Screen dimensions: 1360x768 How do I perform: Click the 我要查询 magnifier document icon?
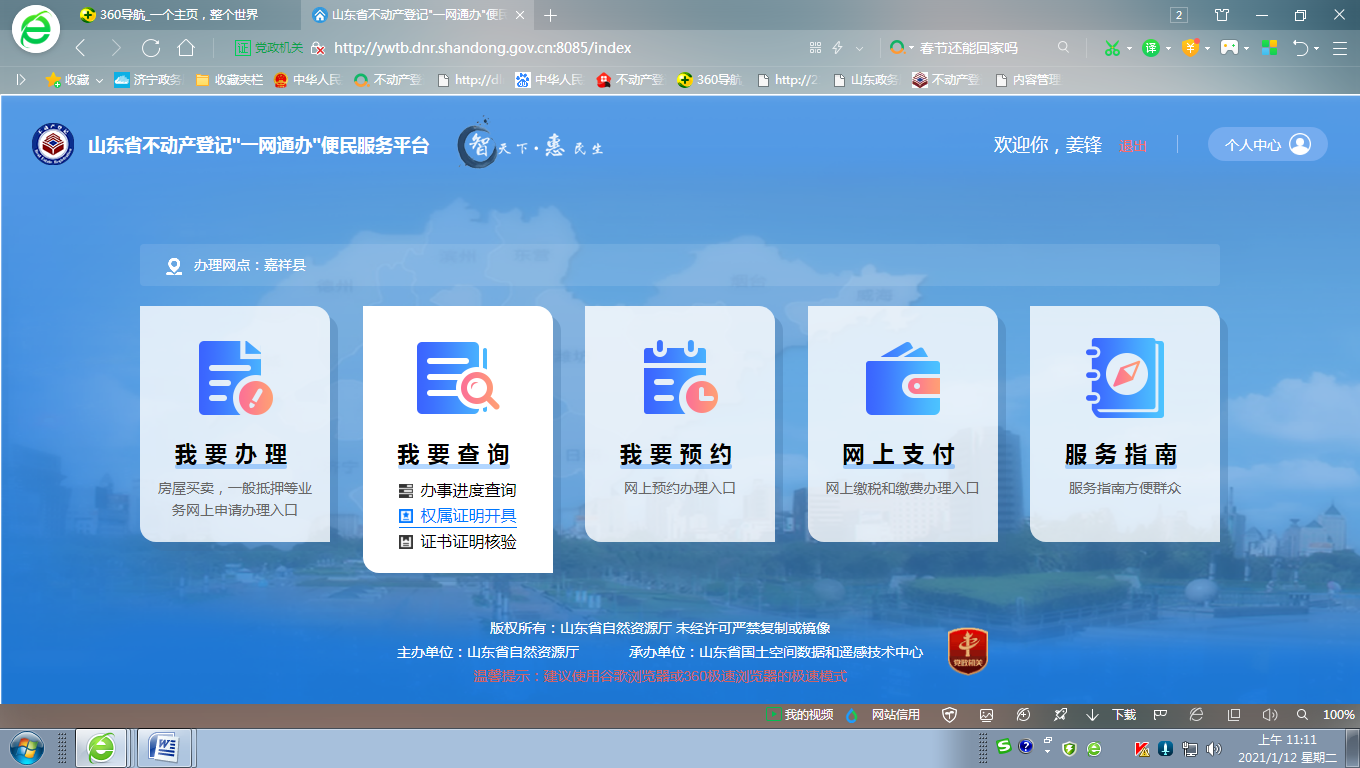click(457, 377)
